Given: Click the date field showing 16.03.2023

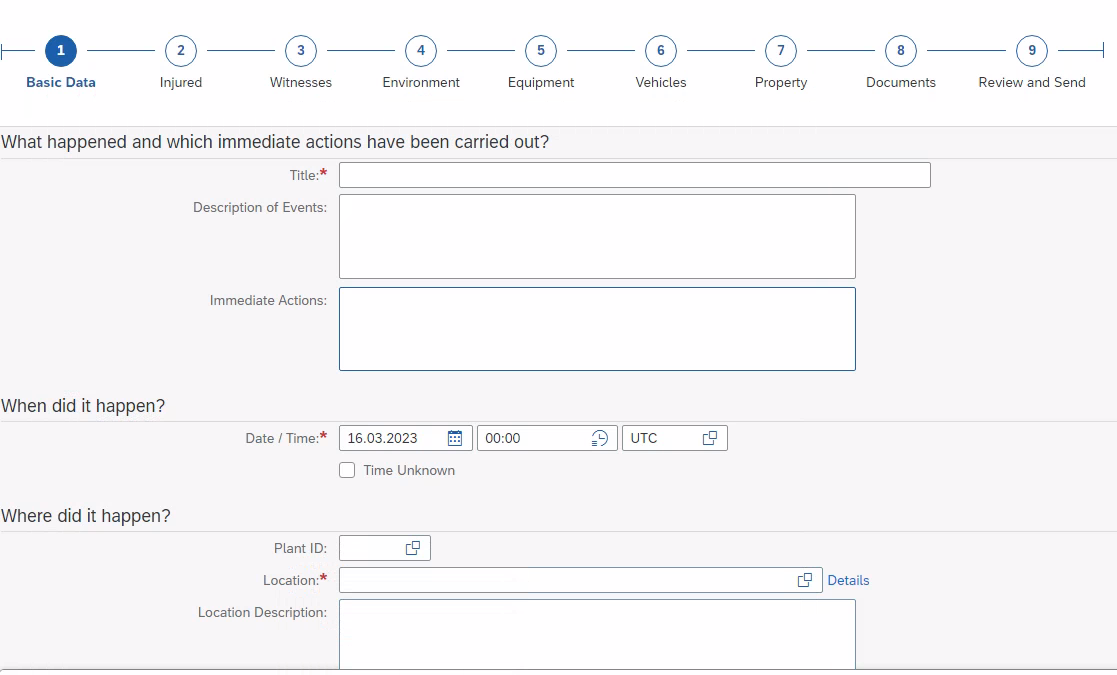Looking at the screenshot, I should [x=392, y=438].
